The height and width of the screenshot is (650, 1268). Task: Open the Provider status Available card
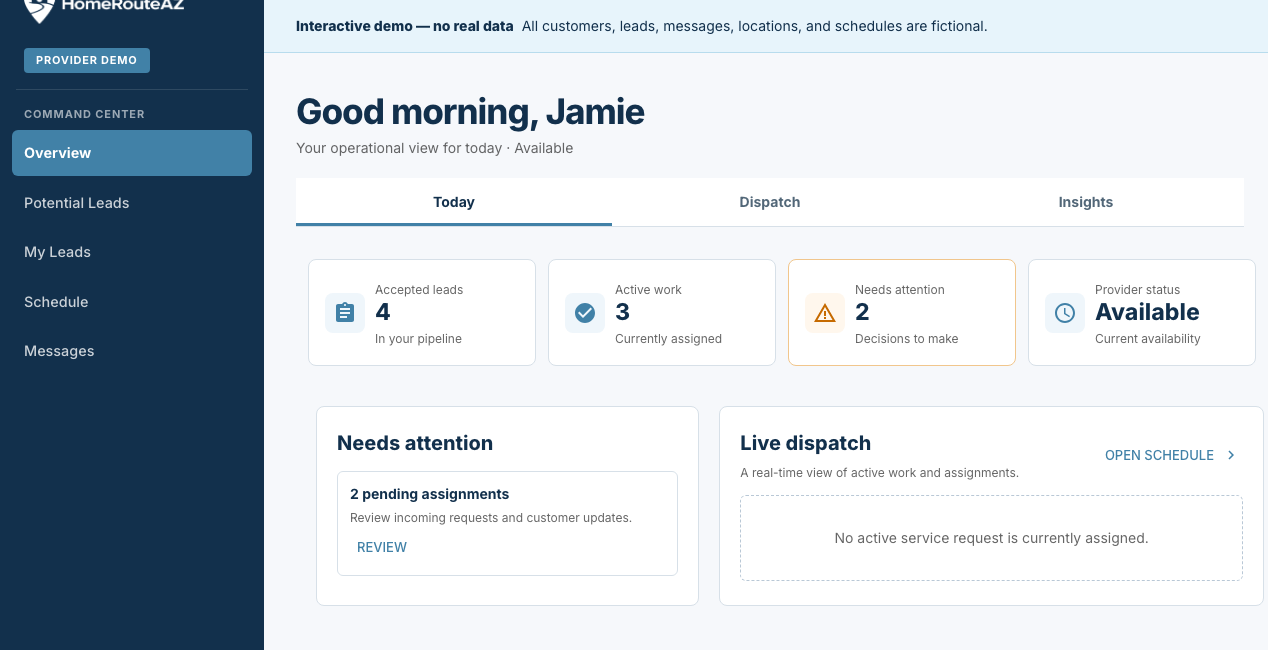[1142, 313]
